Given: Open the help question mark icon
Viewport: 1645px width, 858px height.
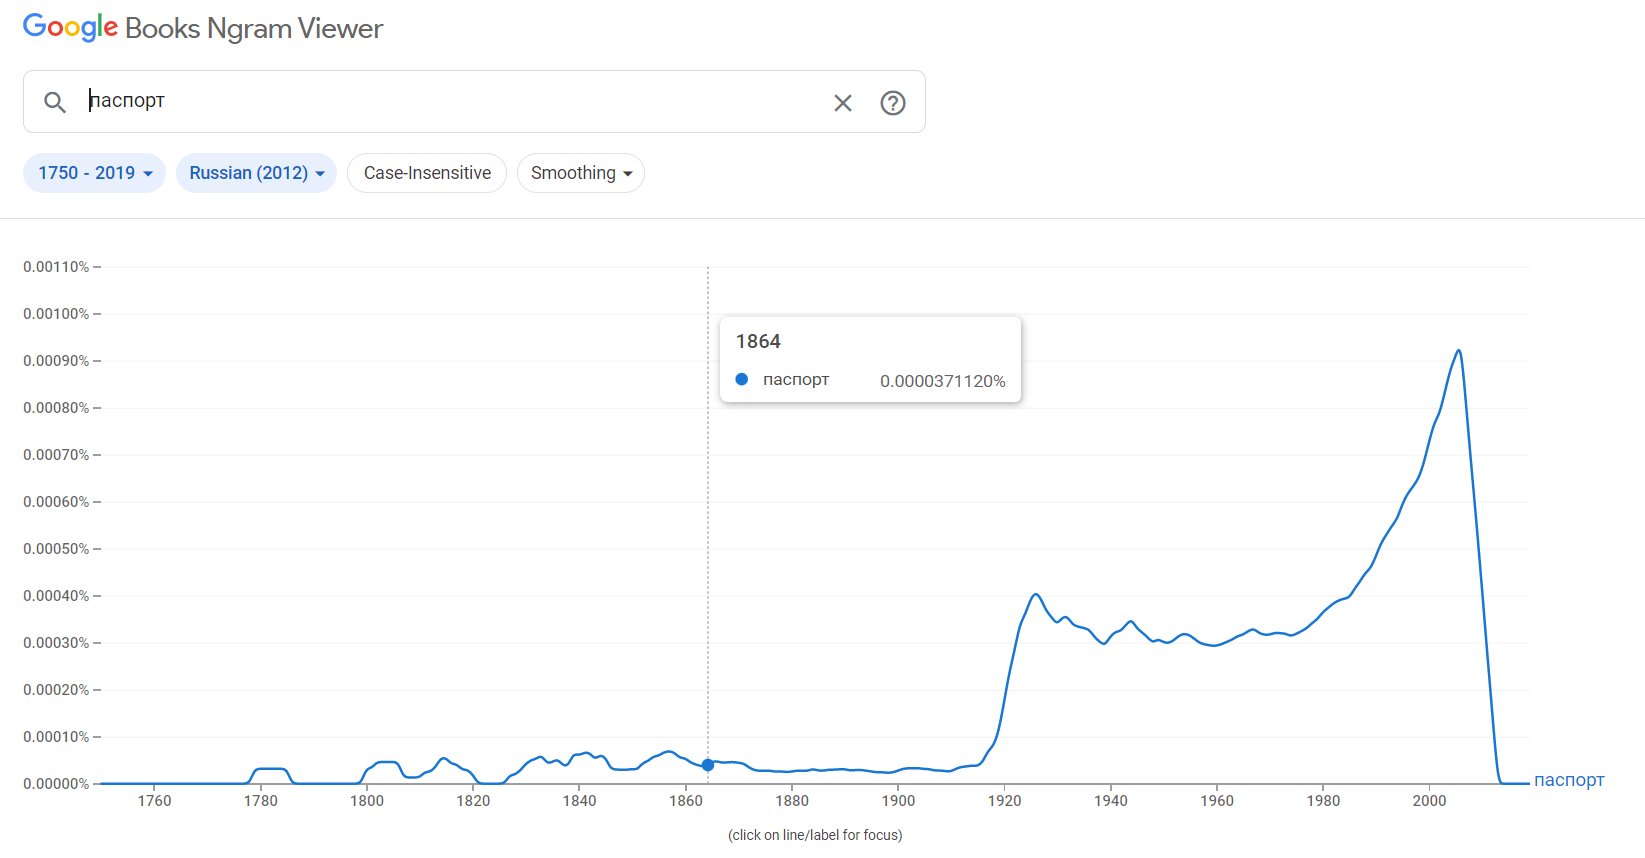Looking at the screenshot, I should pyautogui.click(x=893, y=103).
